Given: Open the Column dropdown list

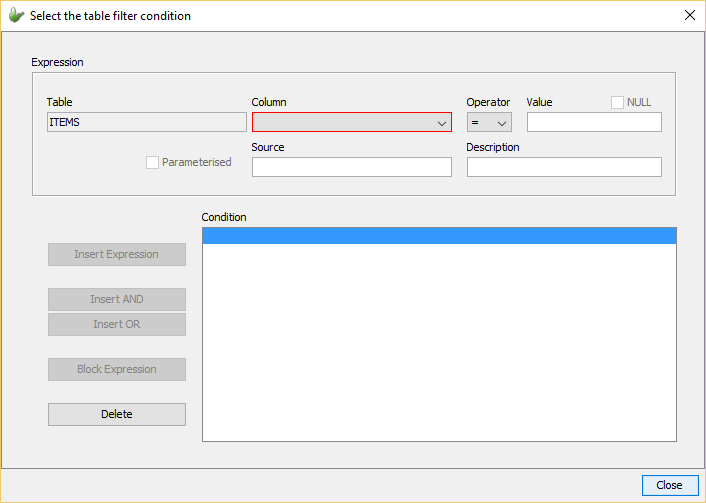Looking at the screenshot, I should [x=351, y=122].
